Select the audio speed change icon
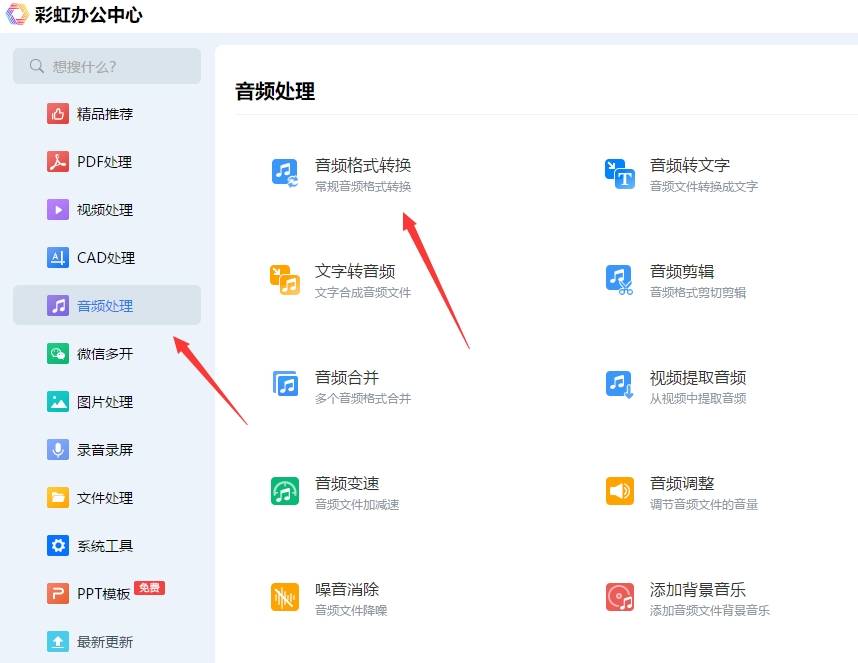 tap(285, 491)
